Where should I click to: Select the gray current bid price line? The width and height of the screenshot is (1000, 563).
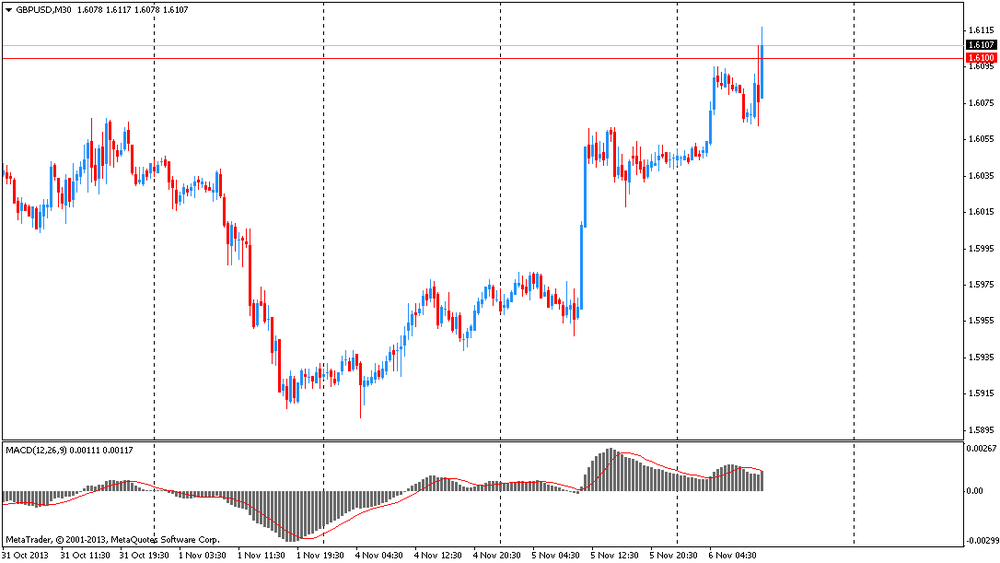tap(400, 45)
